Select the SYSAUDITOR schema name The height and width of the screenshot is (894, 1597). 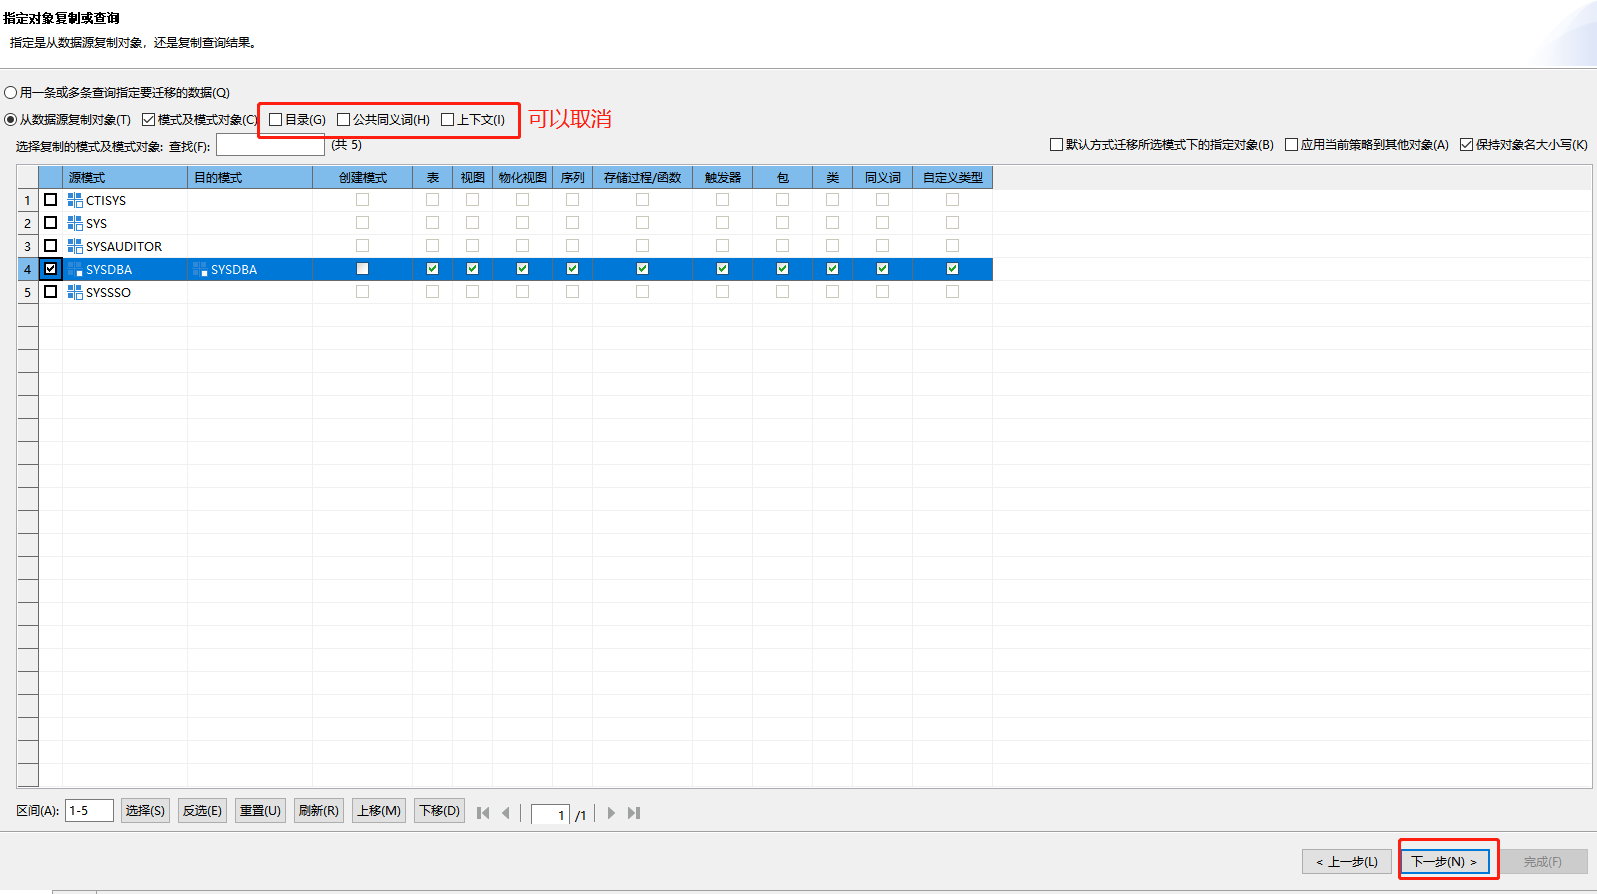tap(124, 246)
